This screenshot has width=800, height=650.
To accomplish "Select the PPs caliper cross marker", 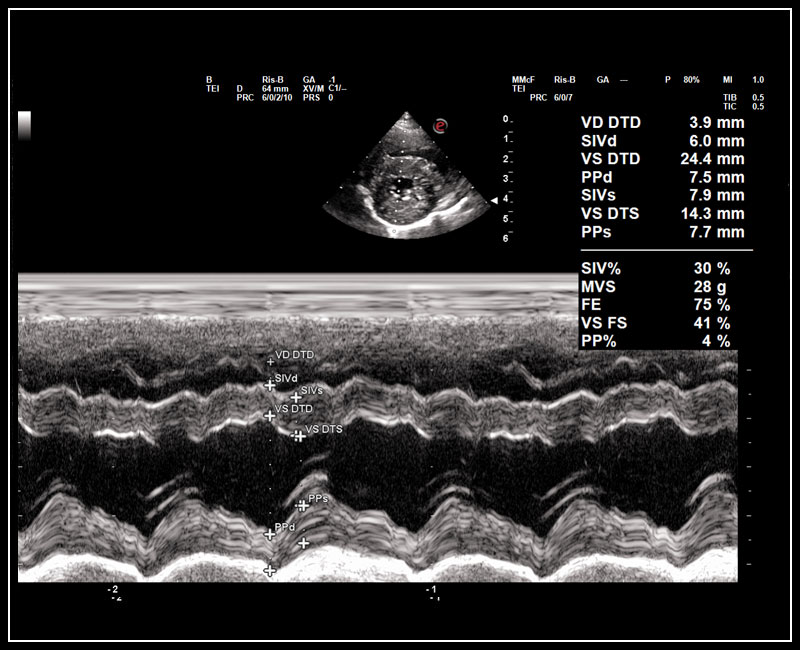I will 303,507.
